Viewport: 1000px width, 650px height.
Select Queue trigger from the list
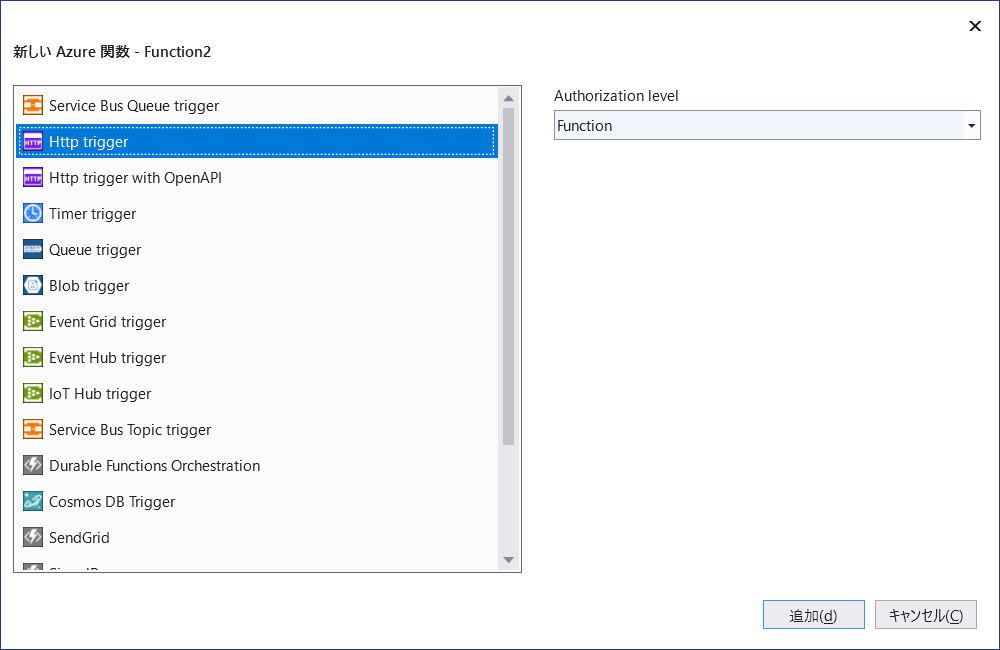[256, 249]
